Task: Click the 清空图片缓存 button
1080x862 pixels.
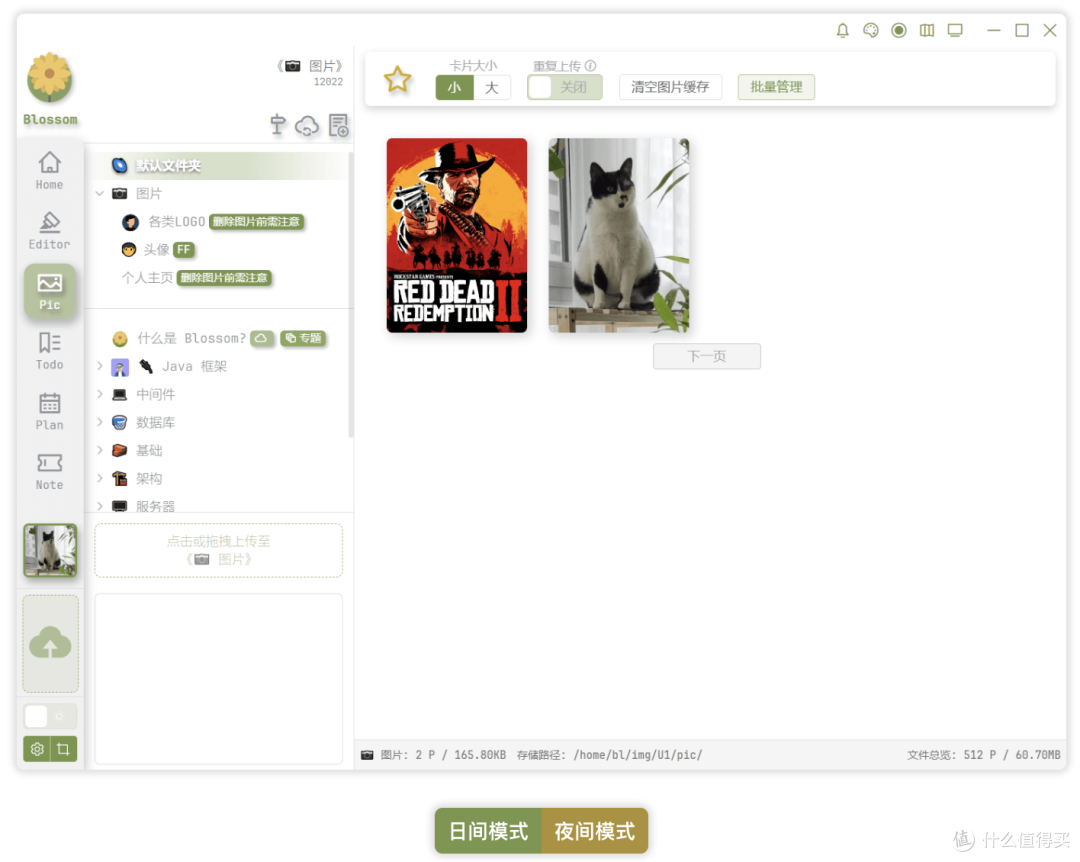Action: pos(670,88)
